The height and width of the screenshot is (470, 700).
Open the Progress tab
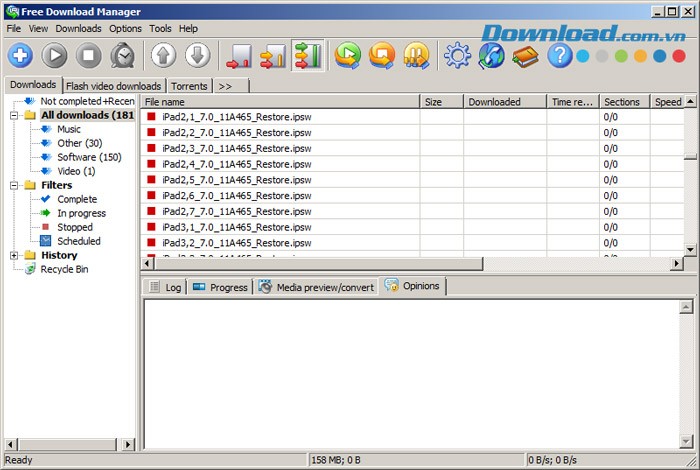coord(220,287)
